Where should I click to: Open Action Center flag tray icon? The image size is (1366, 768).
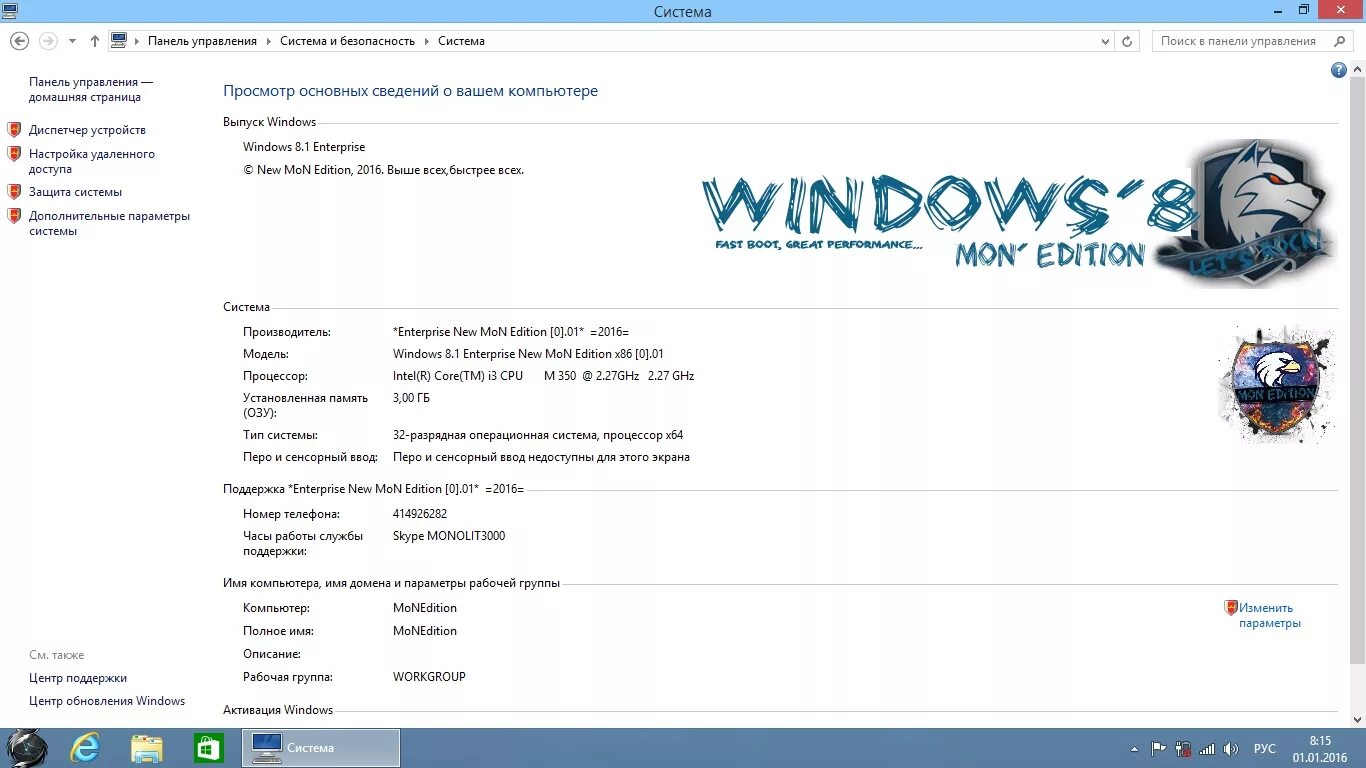tap(1158, 748)
